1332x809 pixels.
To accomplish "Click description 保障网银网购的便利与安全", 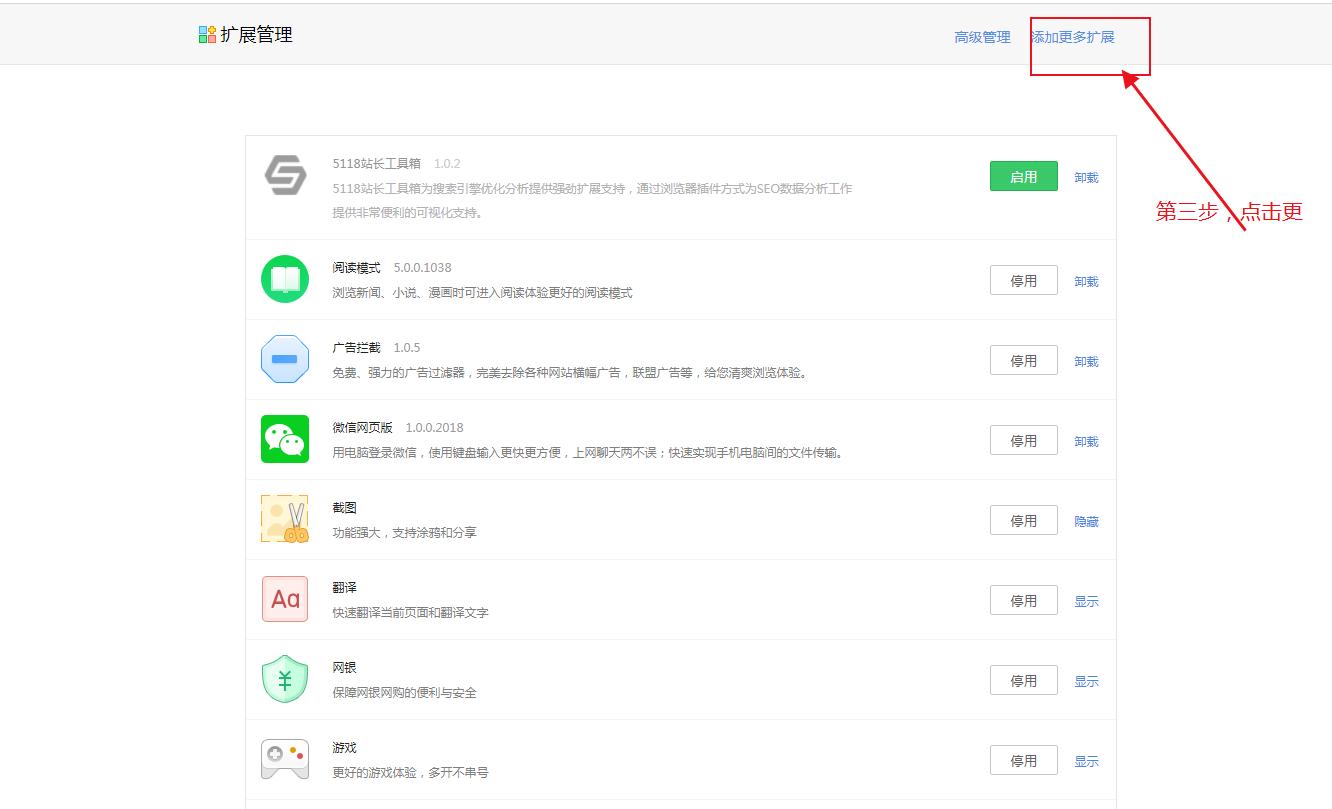I will click(x=405, y=692).
